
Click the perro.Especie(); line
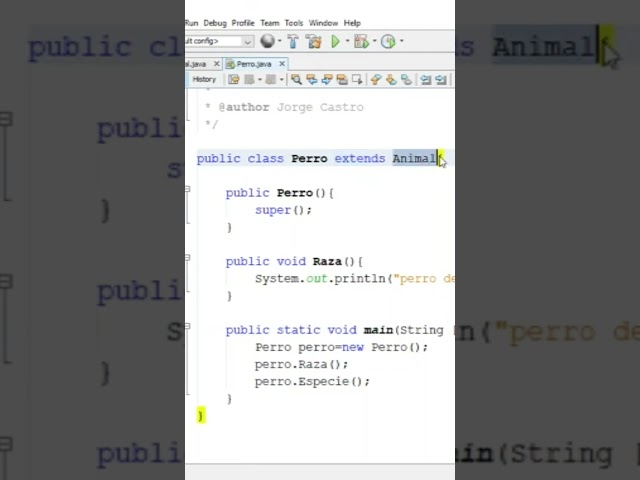click(312, 382)
